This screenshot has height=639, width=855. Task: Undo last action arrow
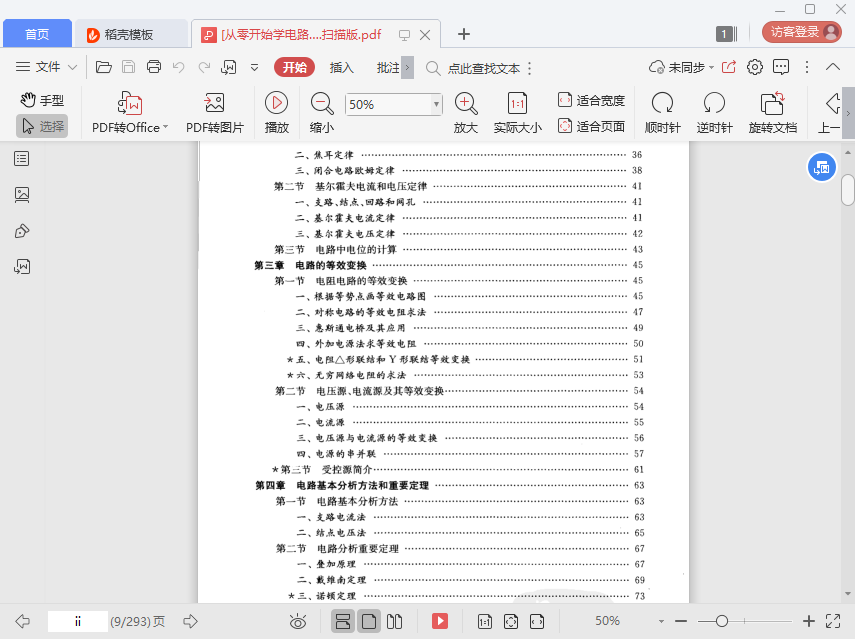(x=179, y=67)
